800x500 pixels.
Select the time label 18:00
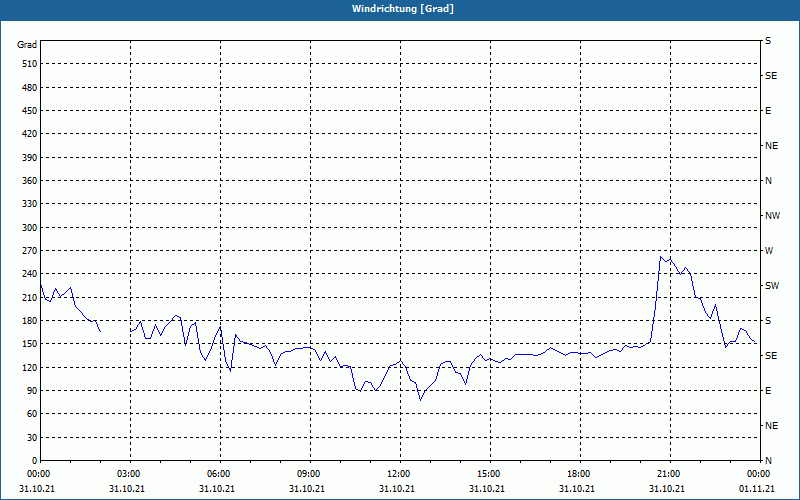click(x=580, y=473)
